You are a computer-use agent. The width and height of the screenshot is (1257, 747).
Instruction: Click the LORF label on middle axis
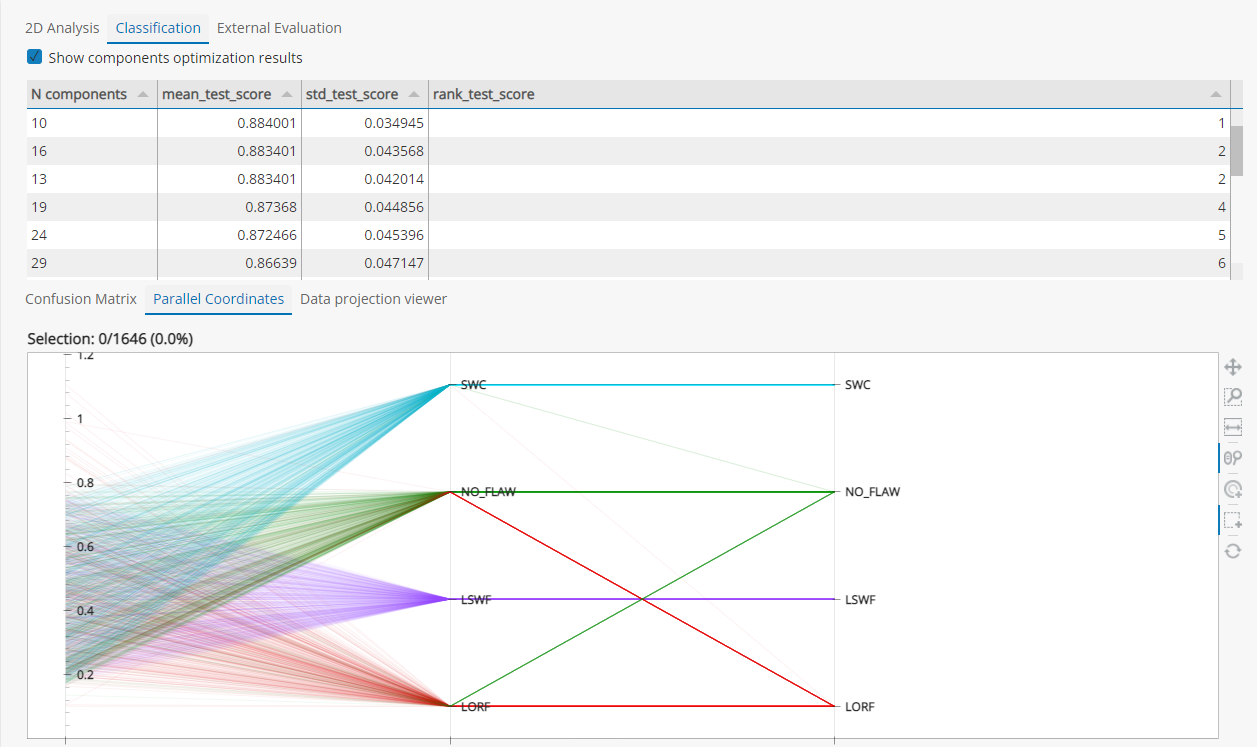click(x=475, y=707)
